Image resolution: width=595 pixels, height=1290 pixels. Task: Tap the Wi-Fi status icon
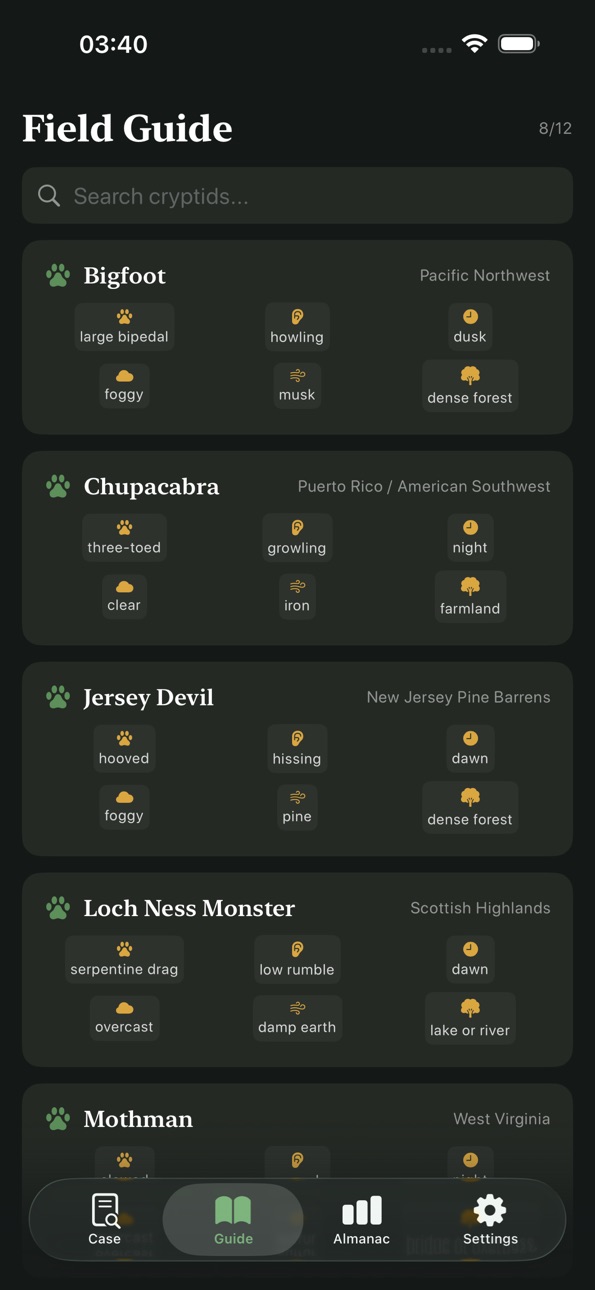coord(475,44)
